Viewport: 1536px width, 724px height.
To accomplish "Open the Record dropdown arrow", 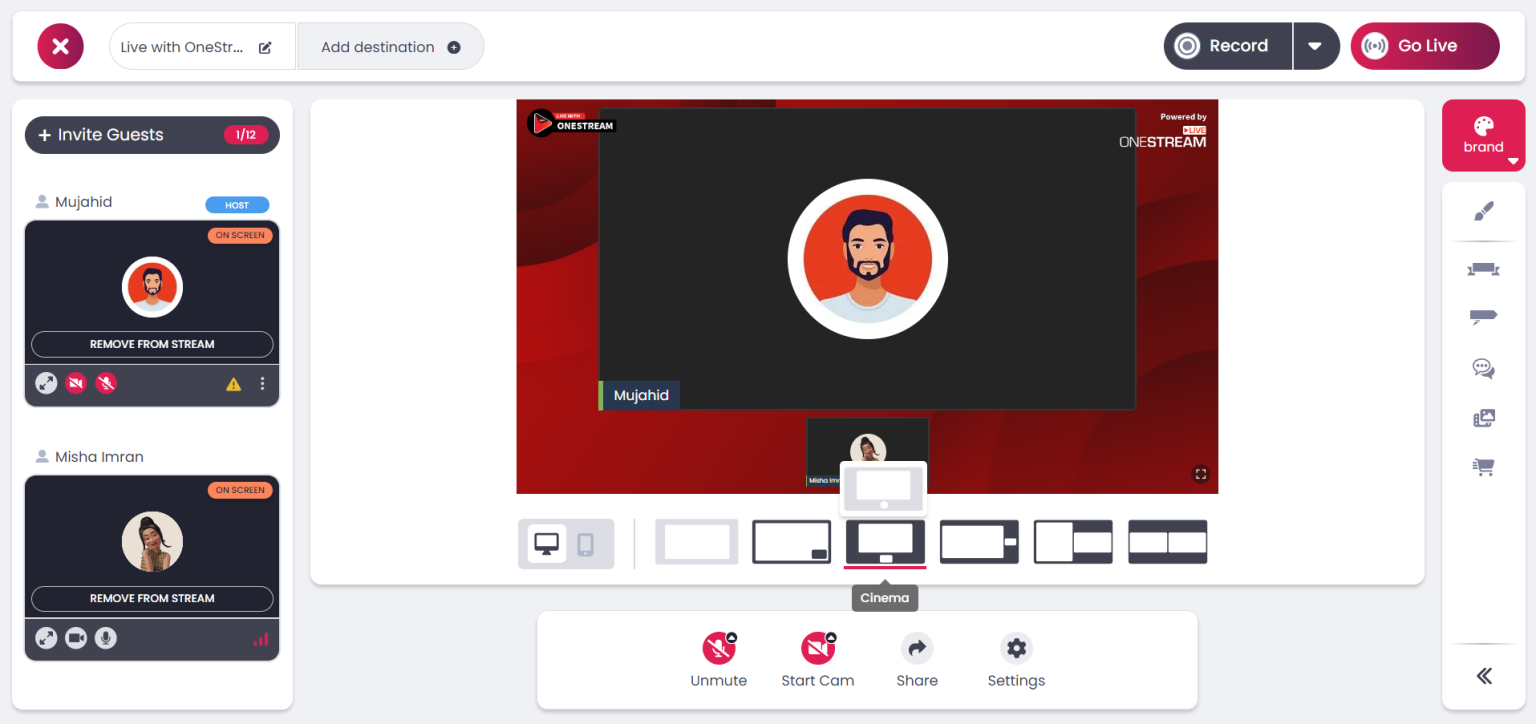I will tap(1316, 45).
